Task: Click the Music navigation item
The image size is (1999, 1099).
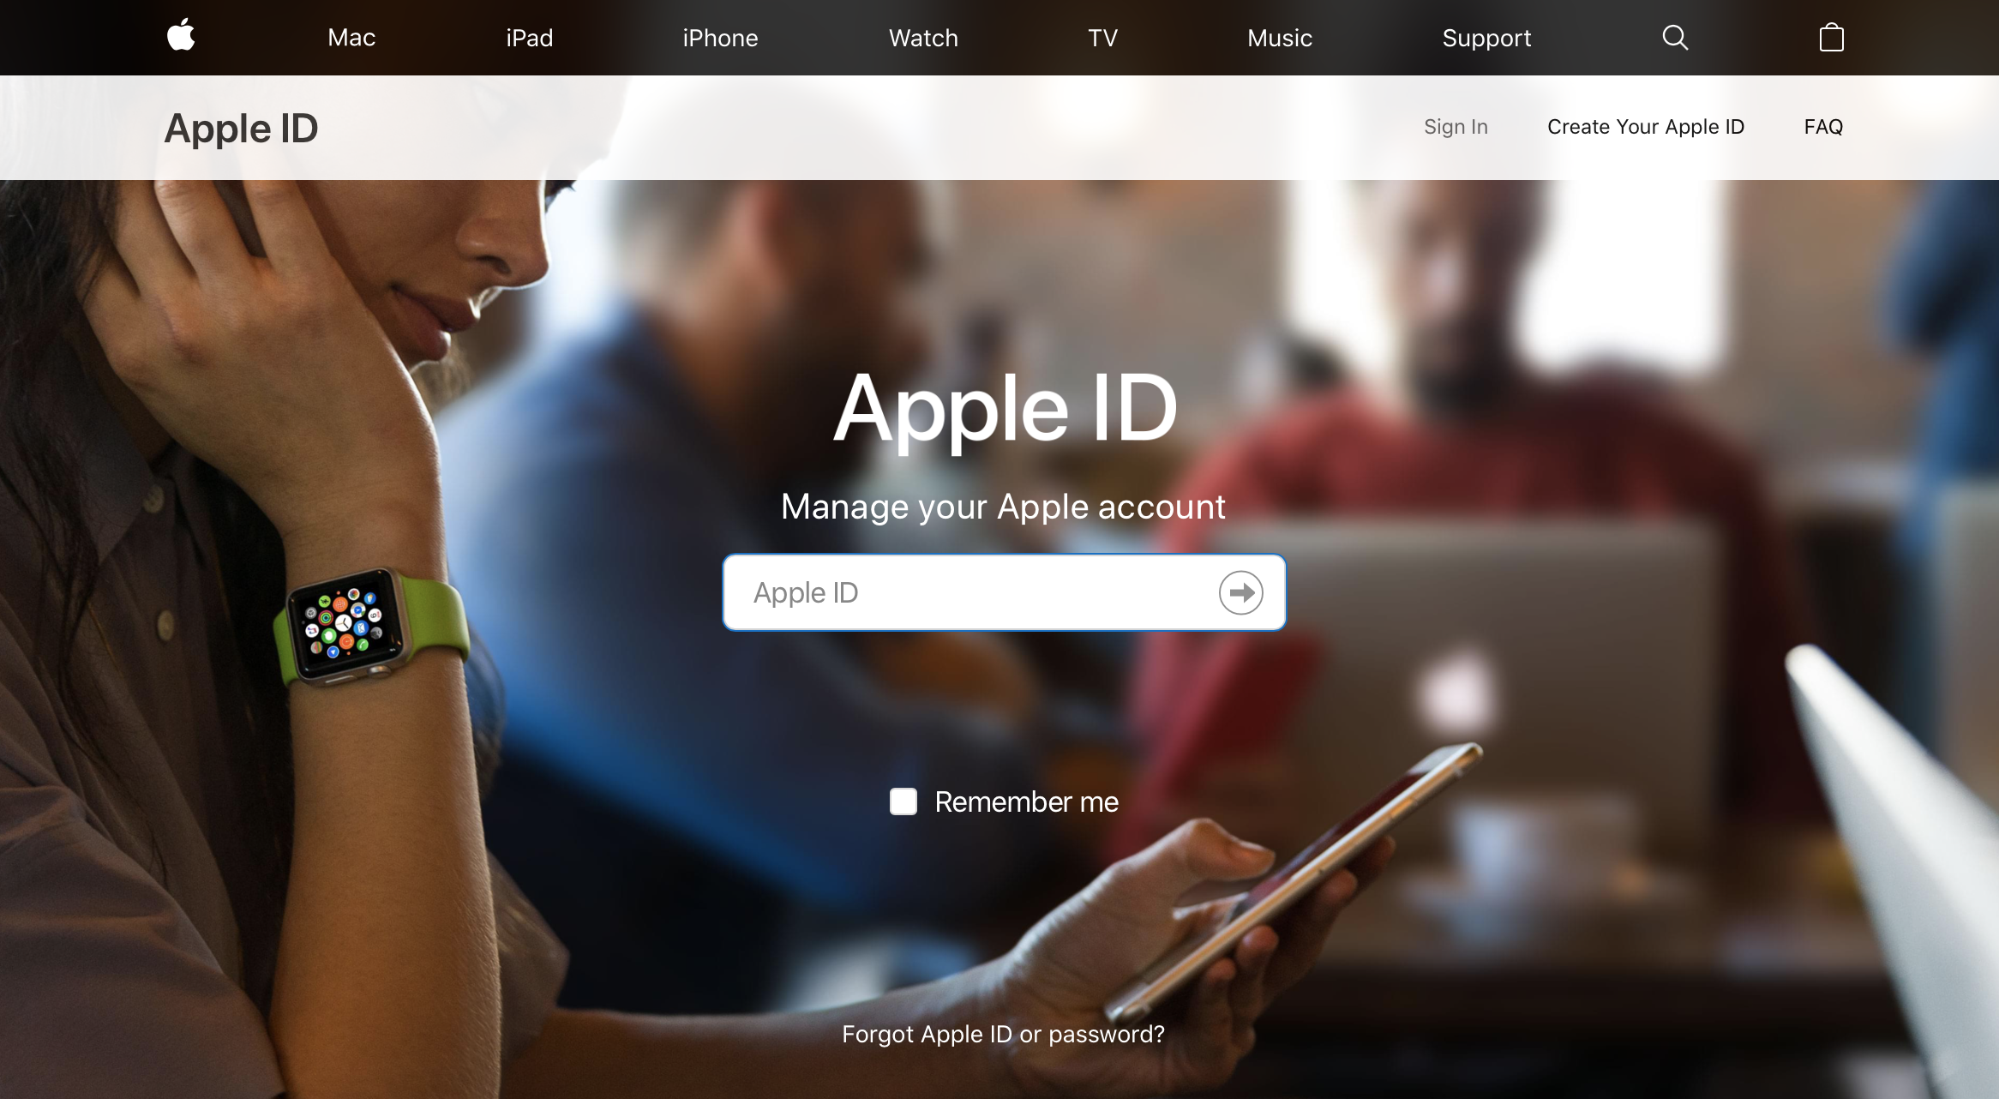Action: pos(1279,38)
